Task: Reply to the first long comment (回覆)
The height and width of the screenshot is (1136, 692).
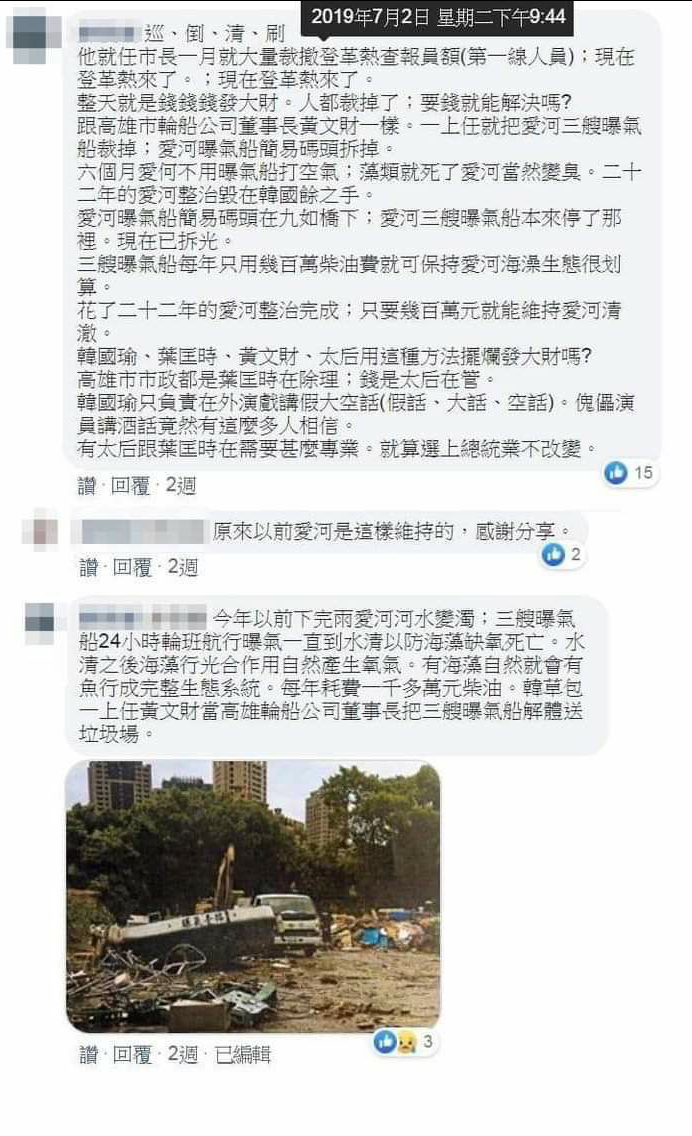Action: 130,485
